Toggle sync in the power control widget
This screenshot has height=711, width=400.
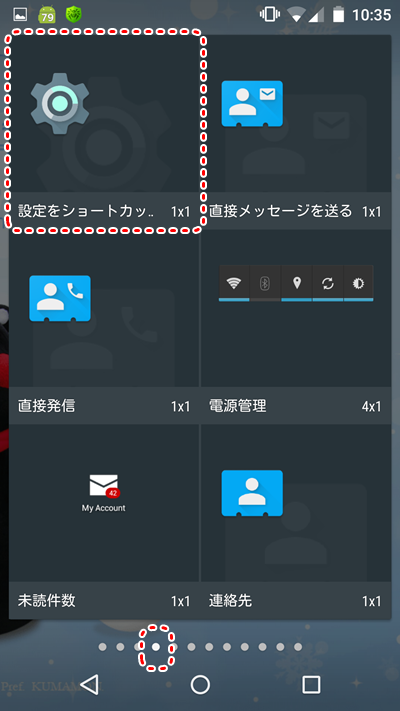tap(327, 283)
